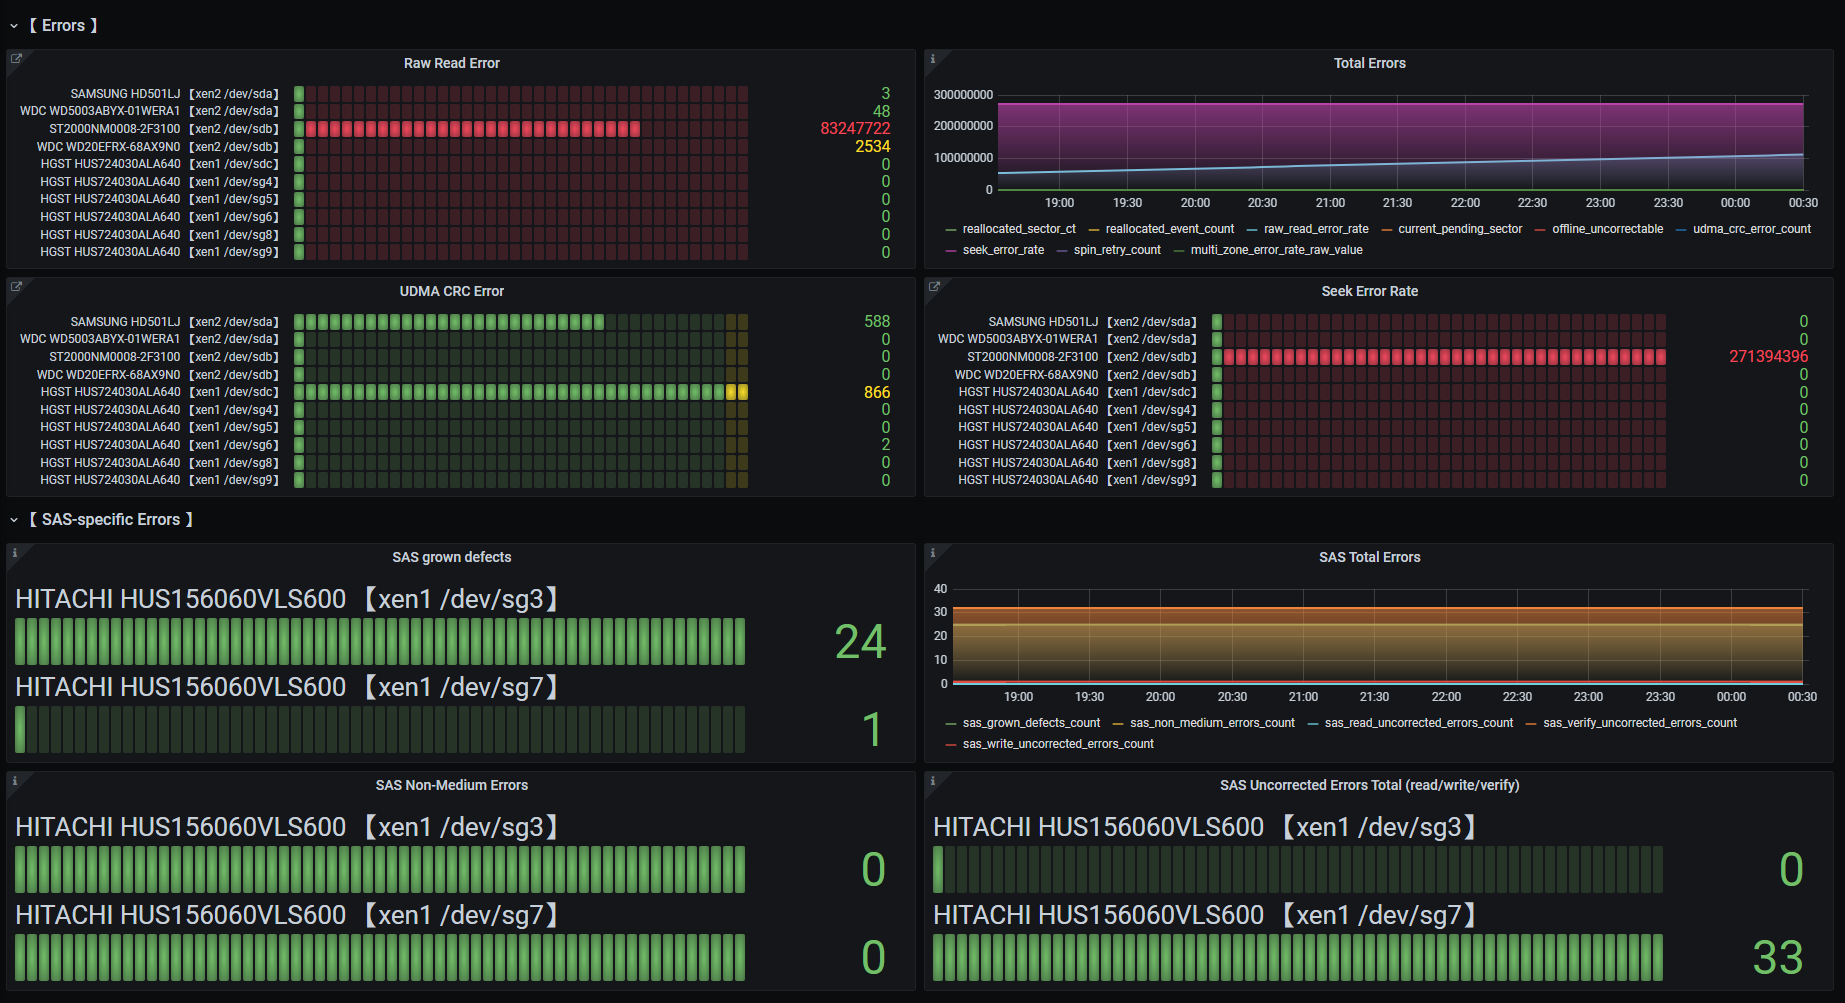This screenshot has height=1003, width=1845.
Task: Open the SAS Total Errors title menu
Action: (x=1369, y=557)
